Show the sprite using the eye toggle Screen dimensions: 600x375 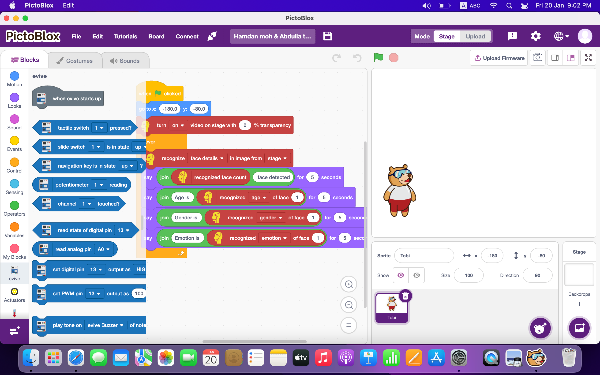(x=401, y=275)
